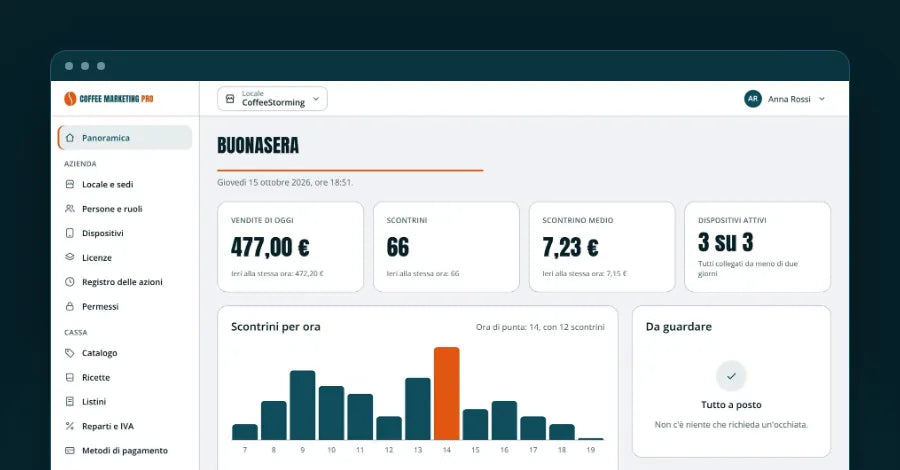Image resolution: width=900 pixels, height=470 pixels.
Task: Click the AZIENDA section label
Action: tap(80, 164)
